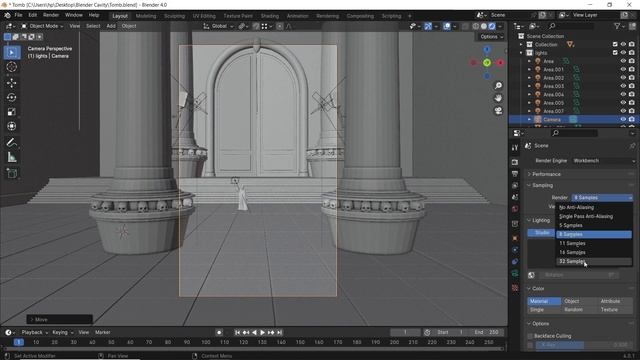Click the properties search field
The width and height of the screenshot is (640, 360).
point(574,133)
